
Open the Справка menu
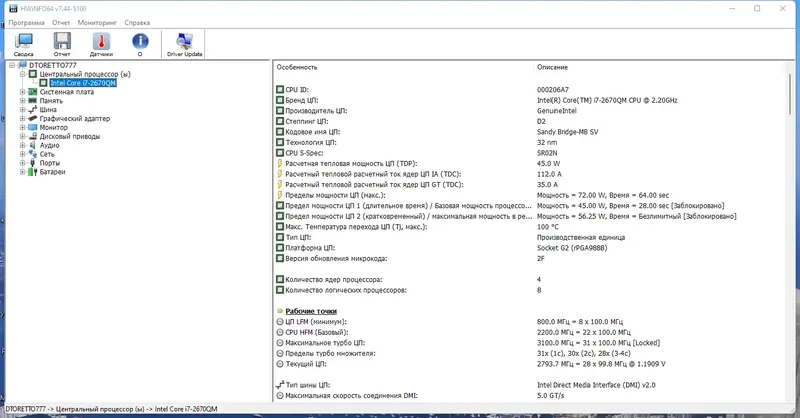tap(137, 22)
